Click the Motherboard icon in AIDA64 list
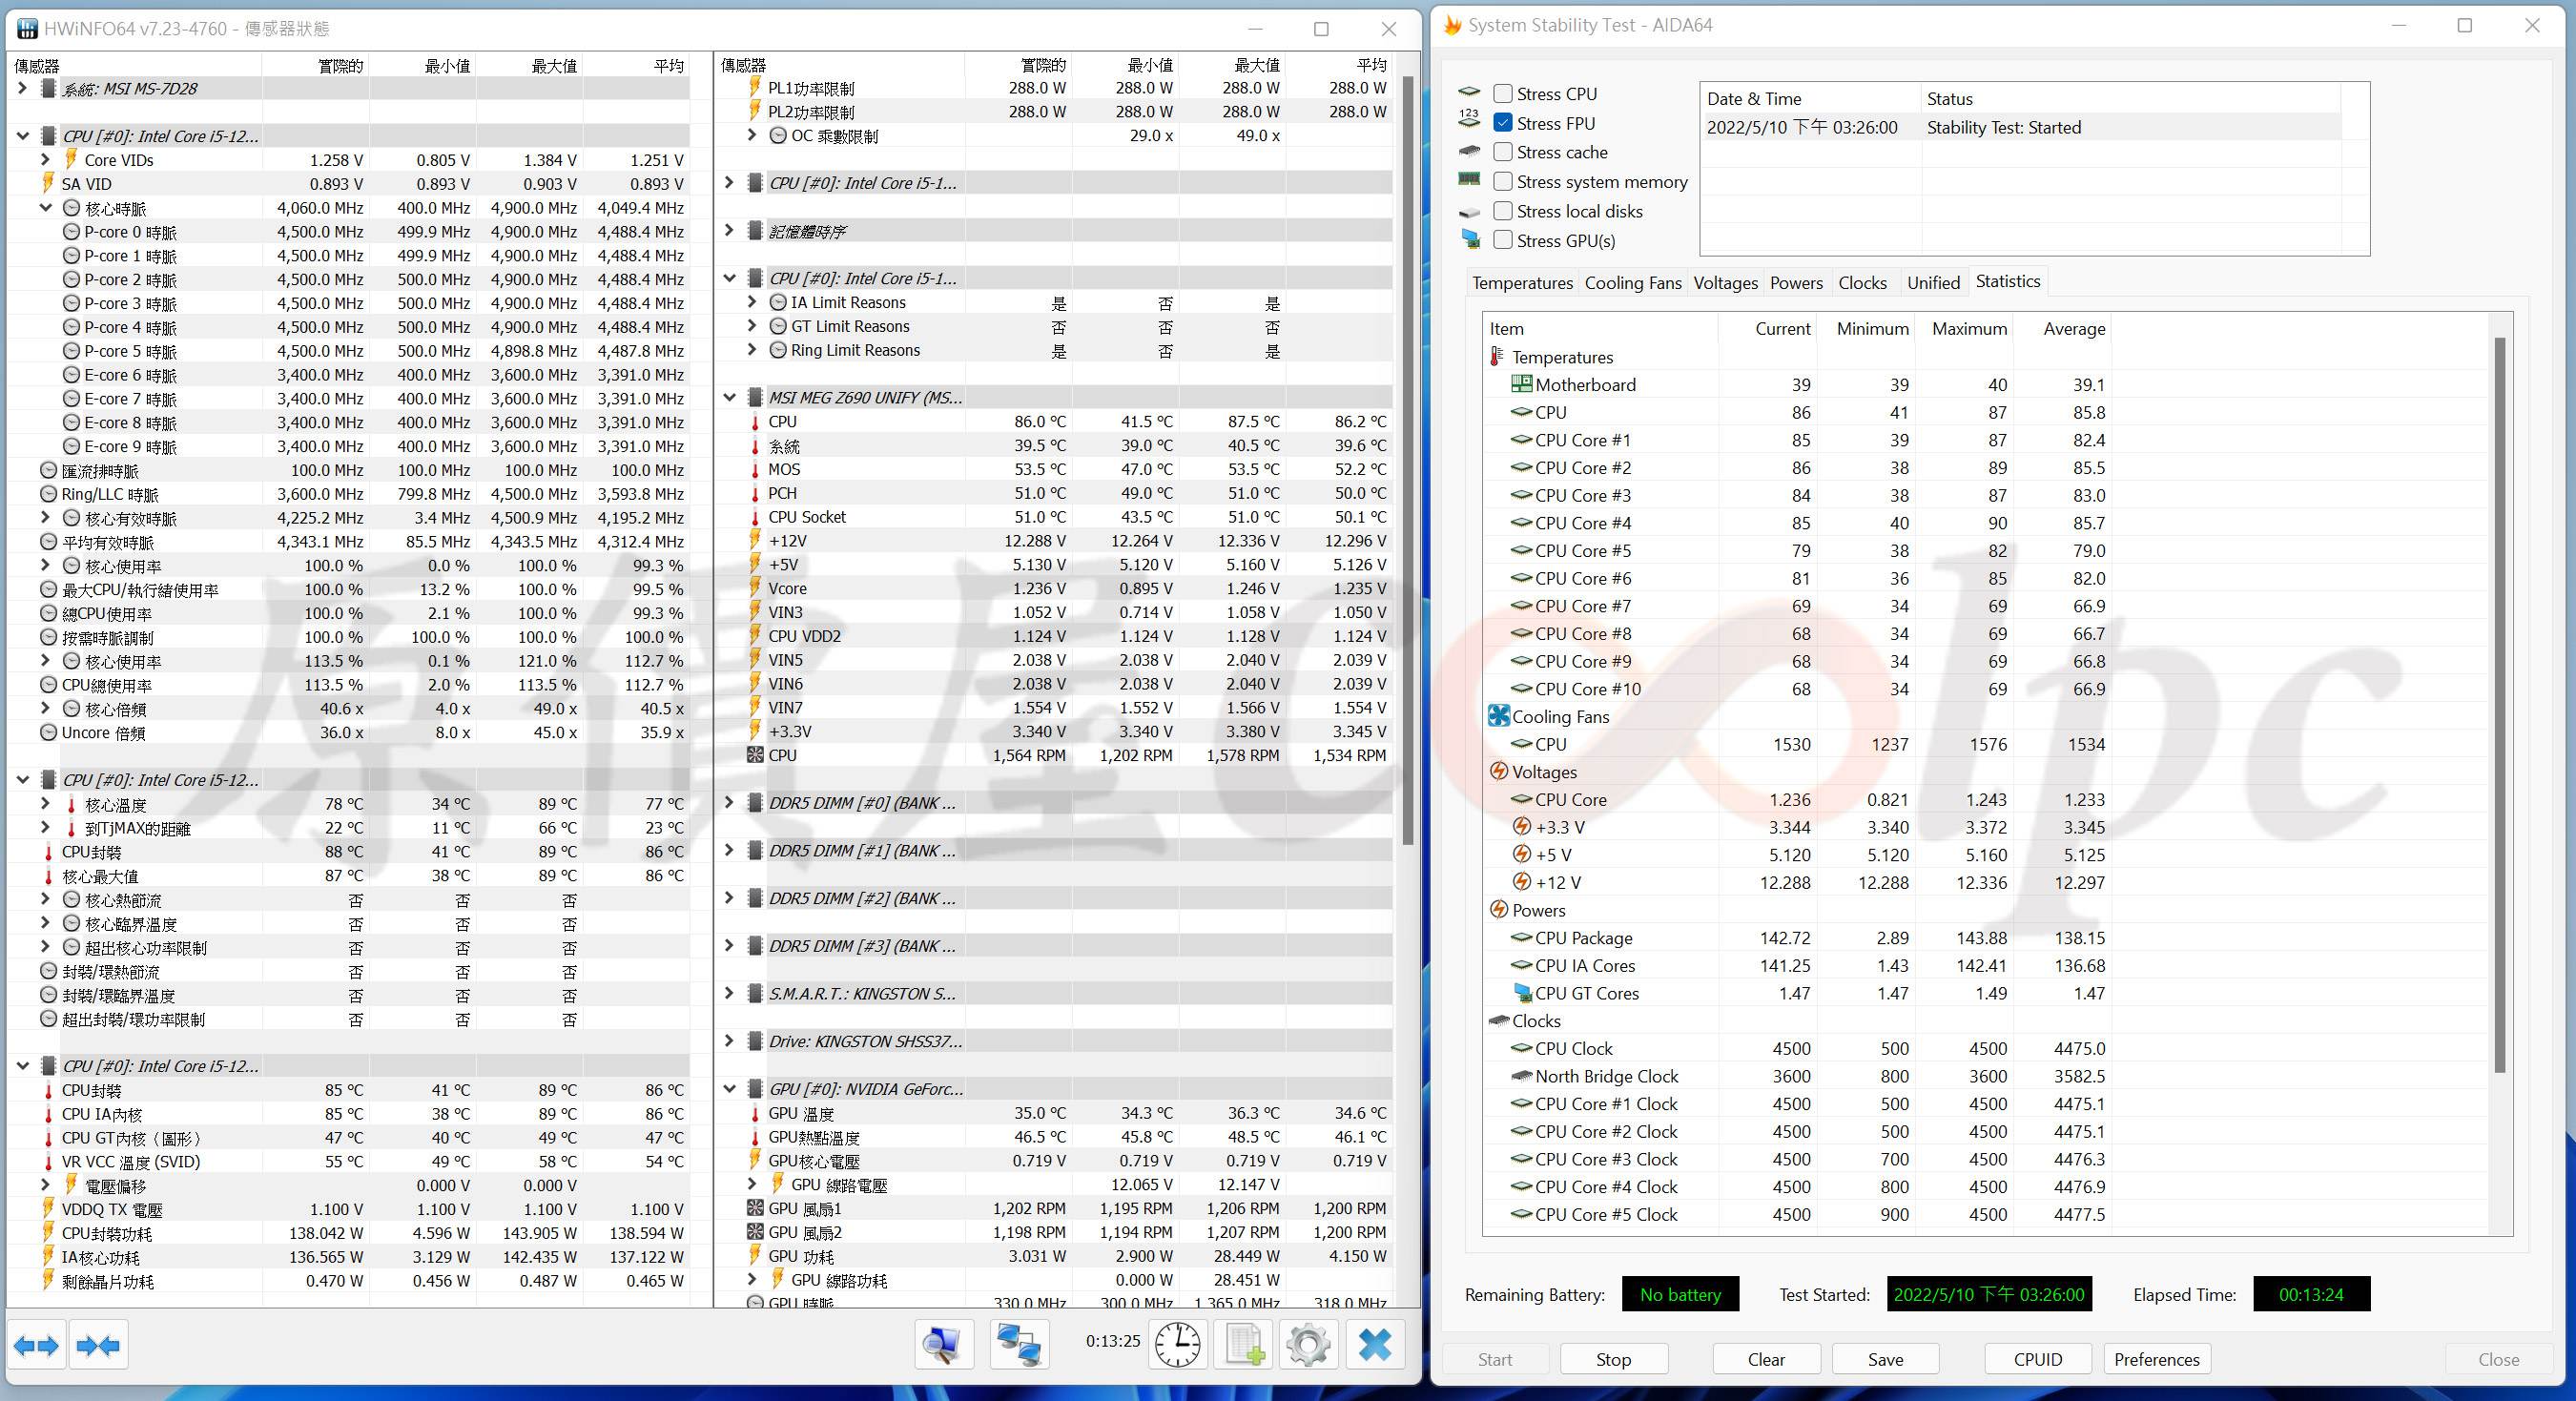Viewport: 2576px width, 1401px height. pyautogui.click(x=1521, y=384)
